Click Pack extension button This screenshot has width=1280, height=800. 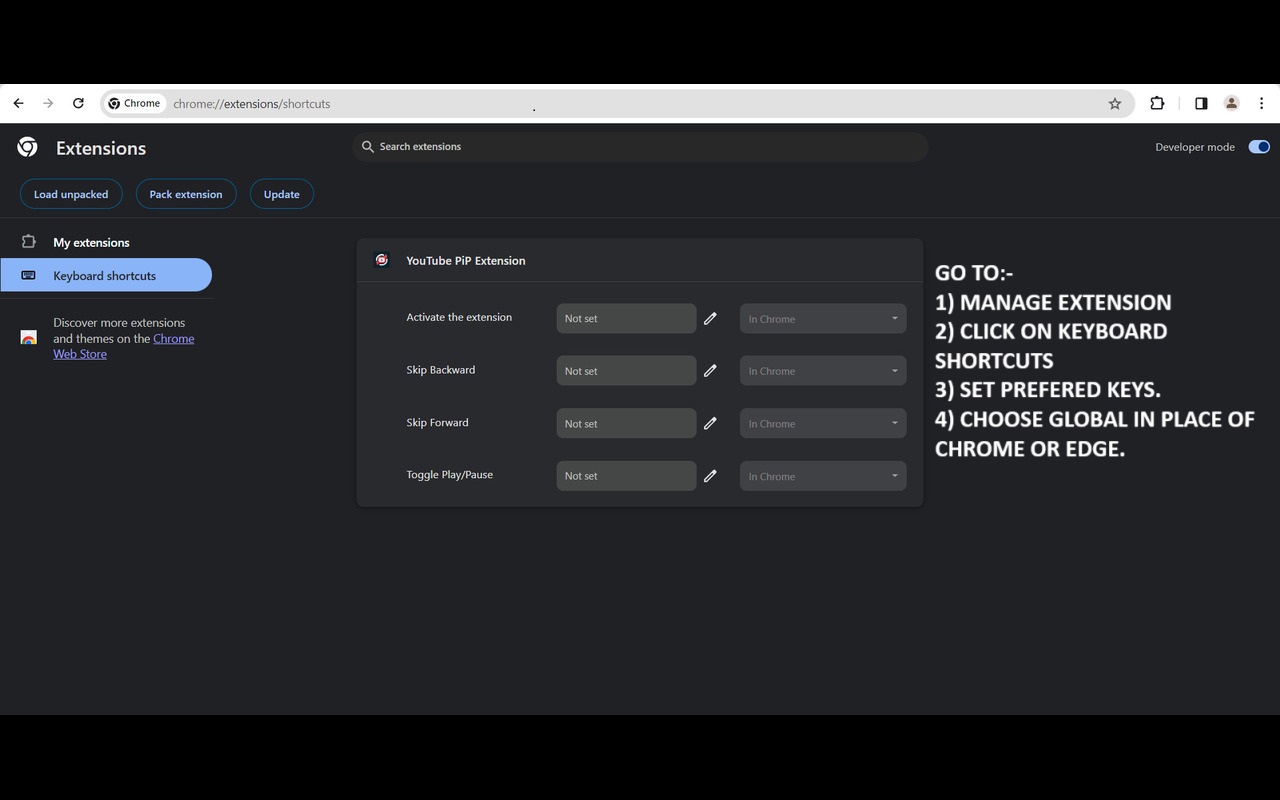click(186, 194)
